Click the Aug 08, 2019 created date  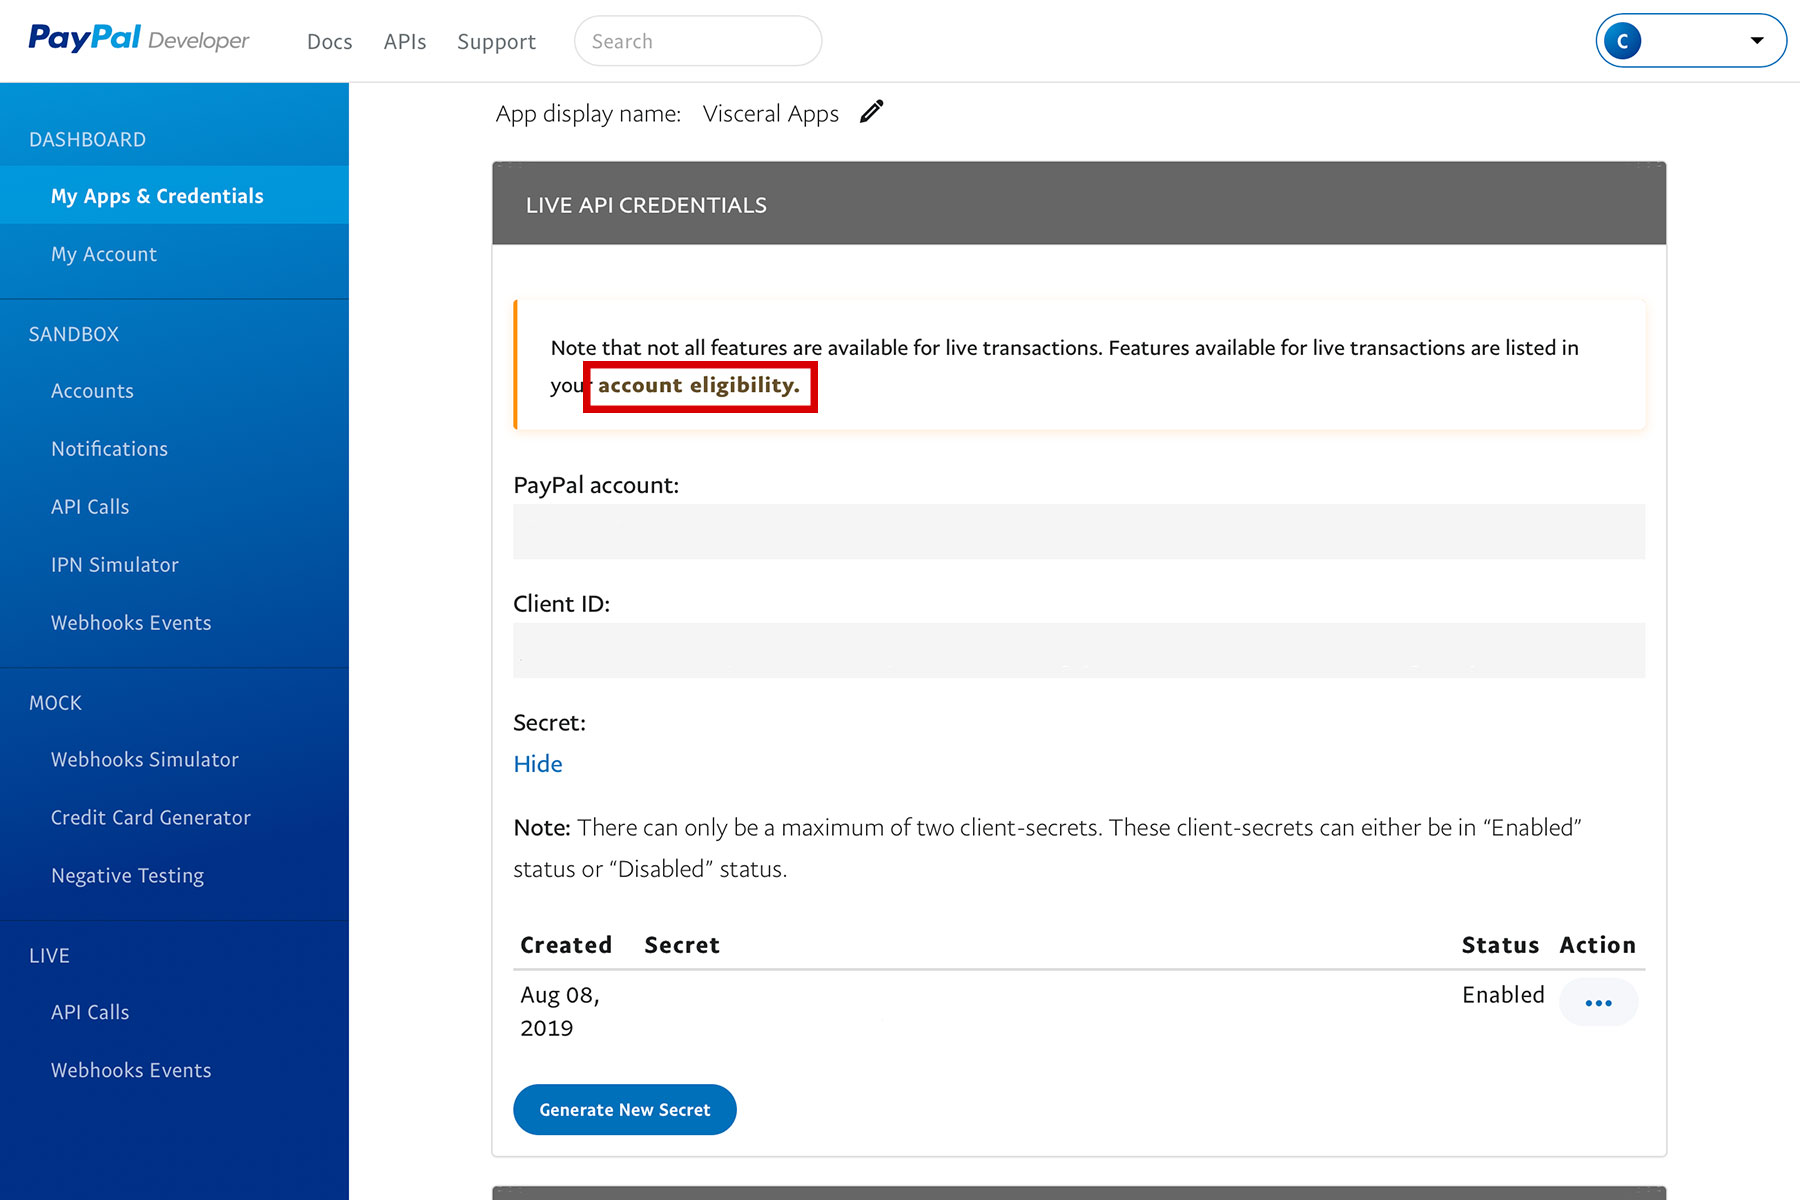(x=560, y=1011)
